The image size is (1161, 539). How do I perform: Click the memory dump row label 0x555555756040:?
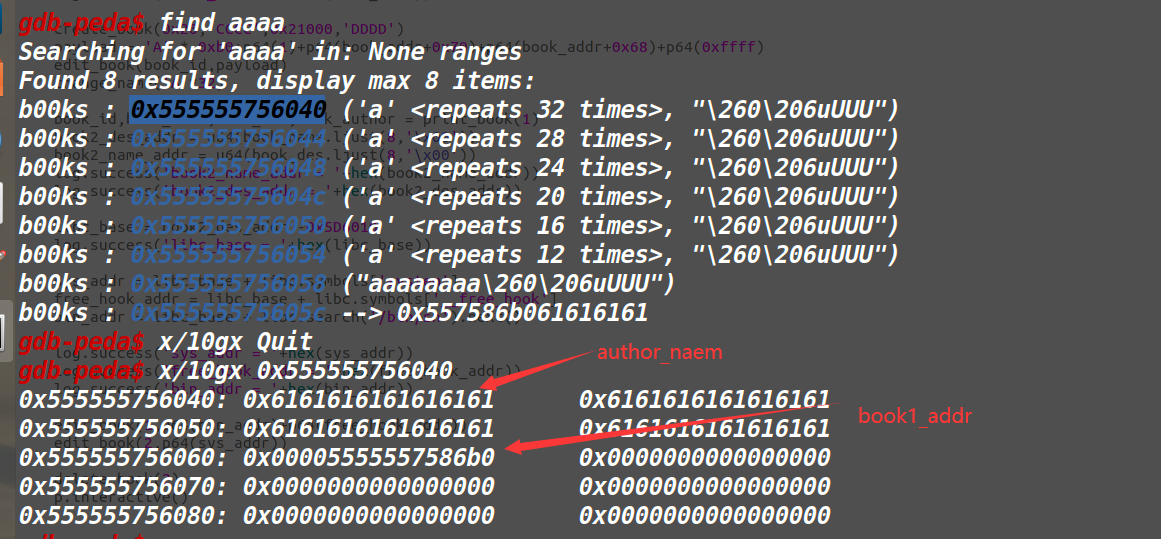click(123, 399)
